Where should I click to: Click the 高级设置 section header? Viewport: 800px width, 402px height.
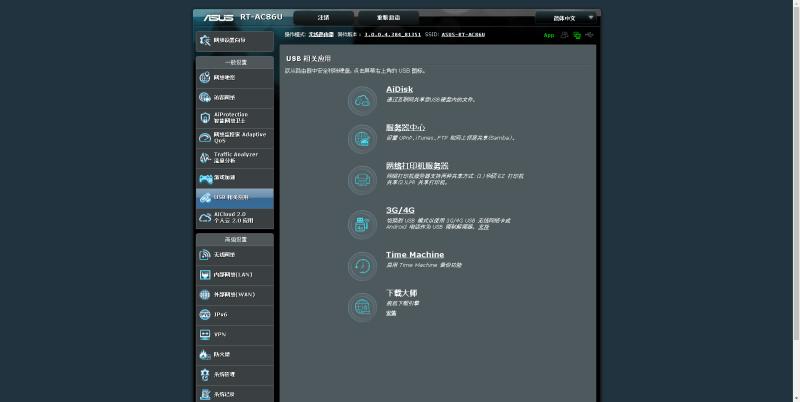click(x=235, y=239)
